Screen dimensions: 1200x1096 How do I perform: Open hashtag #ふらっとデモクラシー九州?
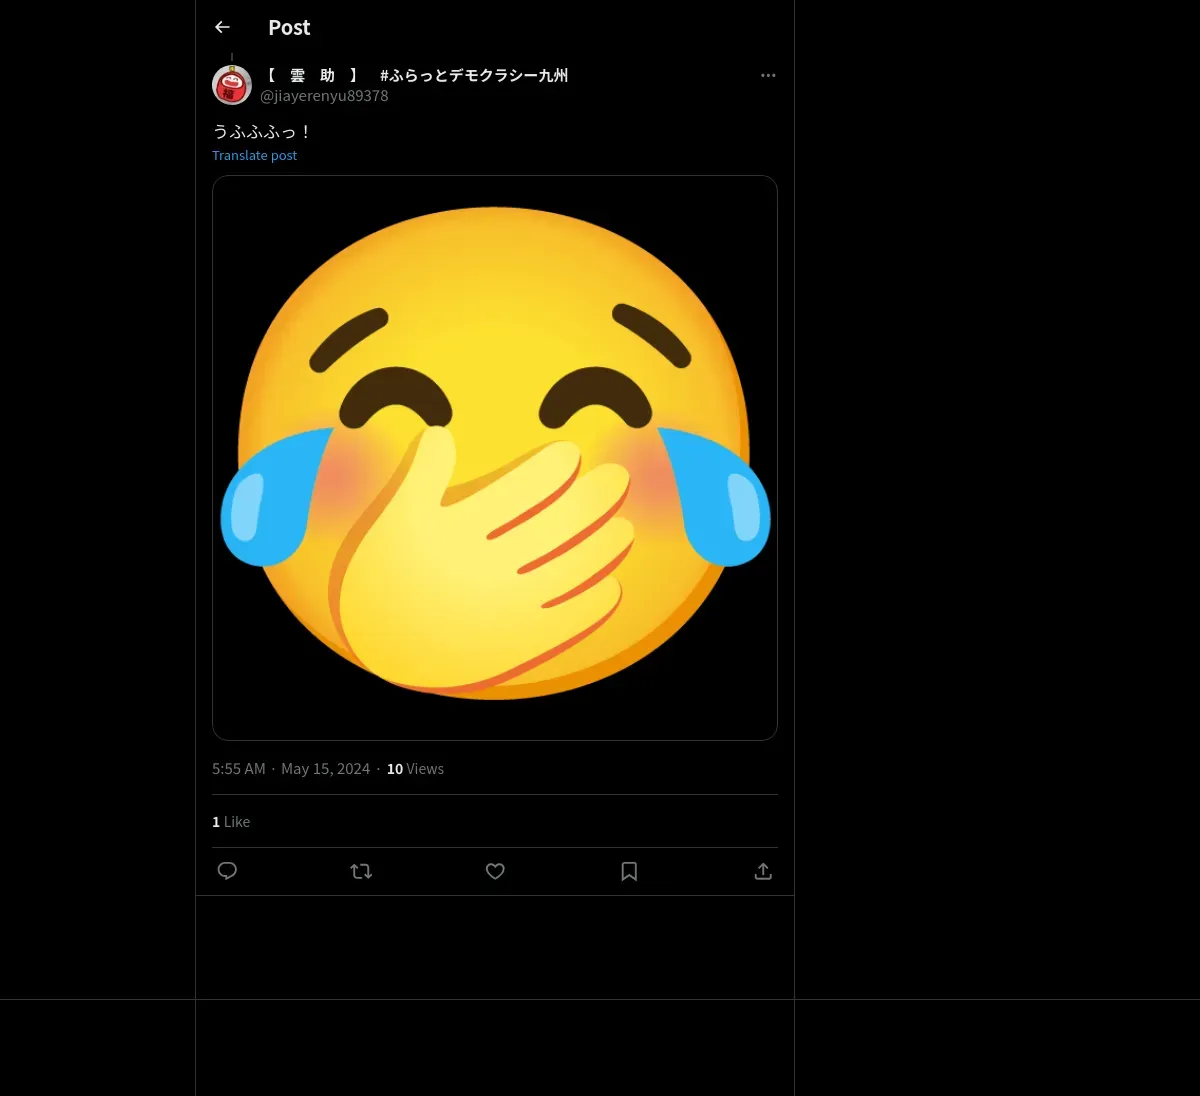474,76
